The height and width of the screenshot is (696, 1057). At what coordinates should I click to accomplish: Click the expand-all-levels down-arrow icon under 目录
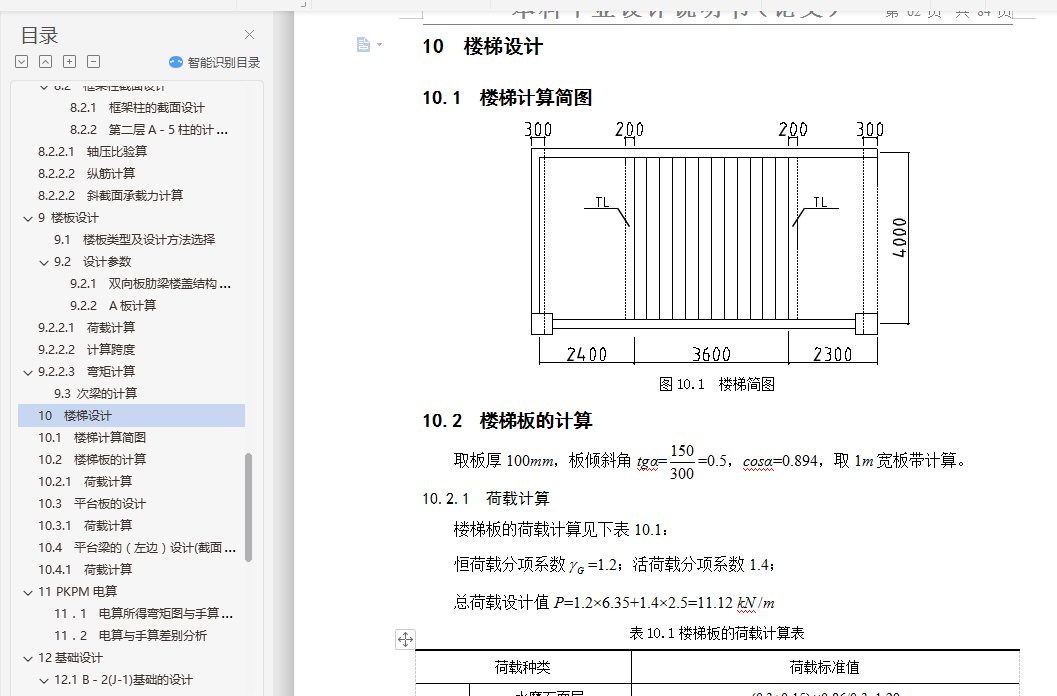pos(22,61)
